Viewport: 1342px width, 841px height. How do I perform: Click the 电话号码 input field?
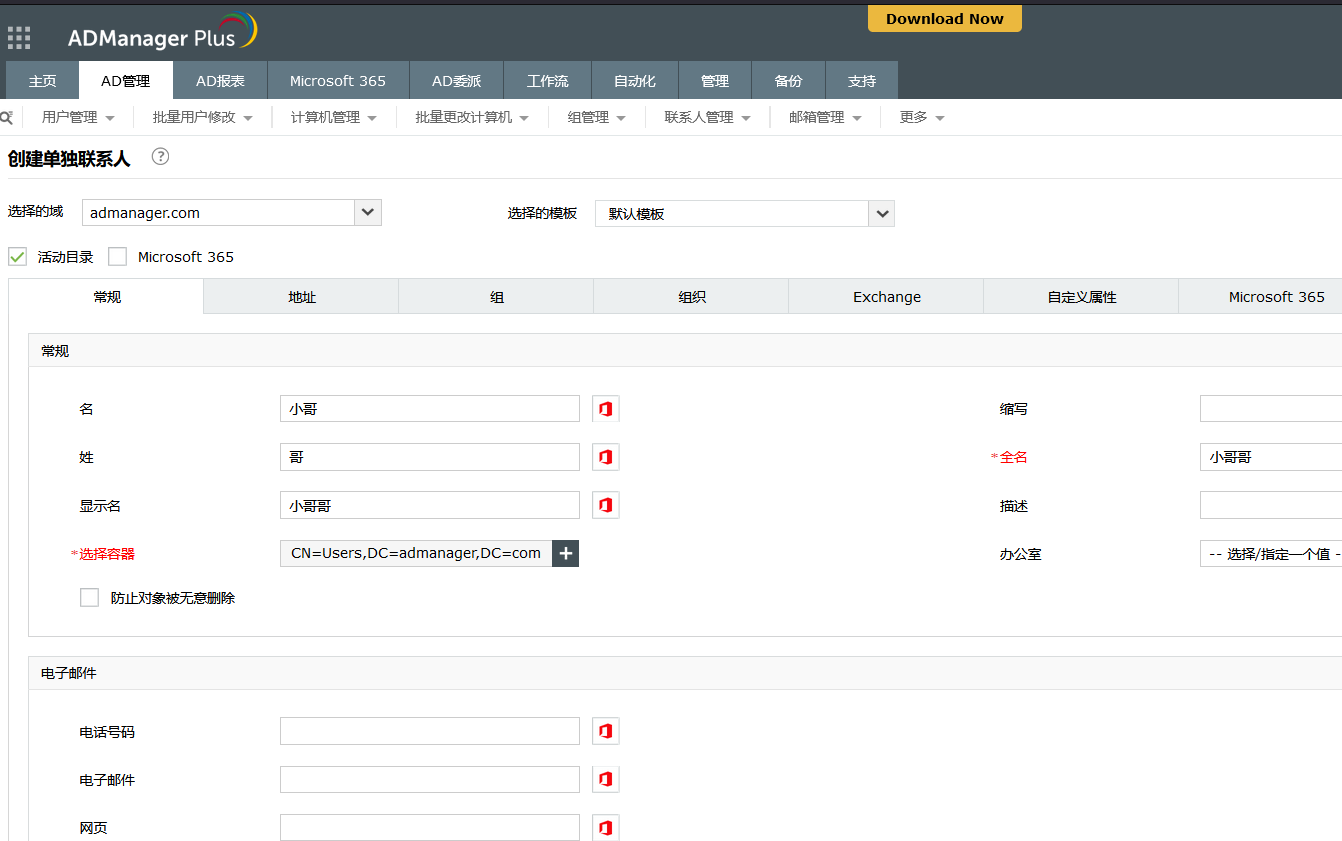pos(430,731)
